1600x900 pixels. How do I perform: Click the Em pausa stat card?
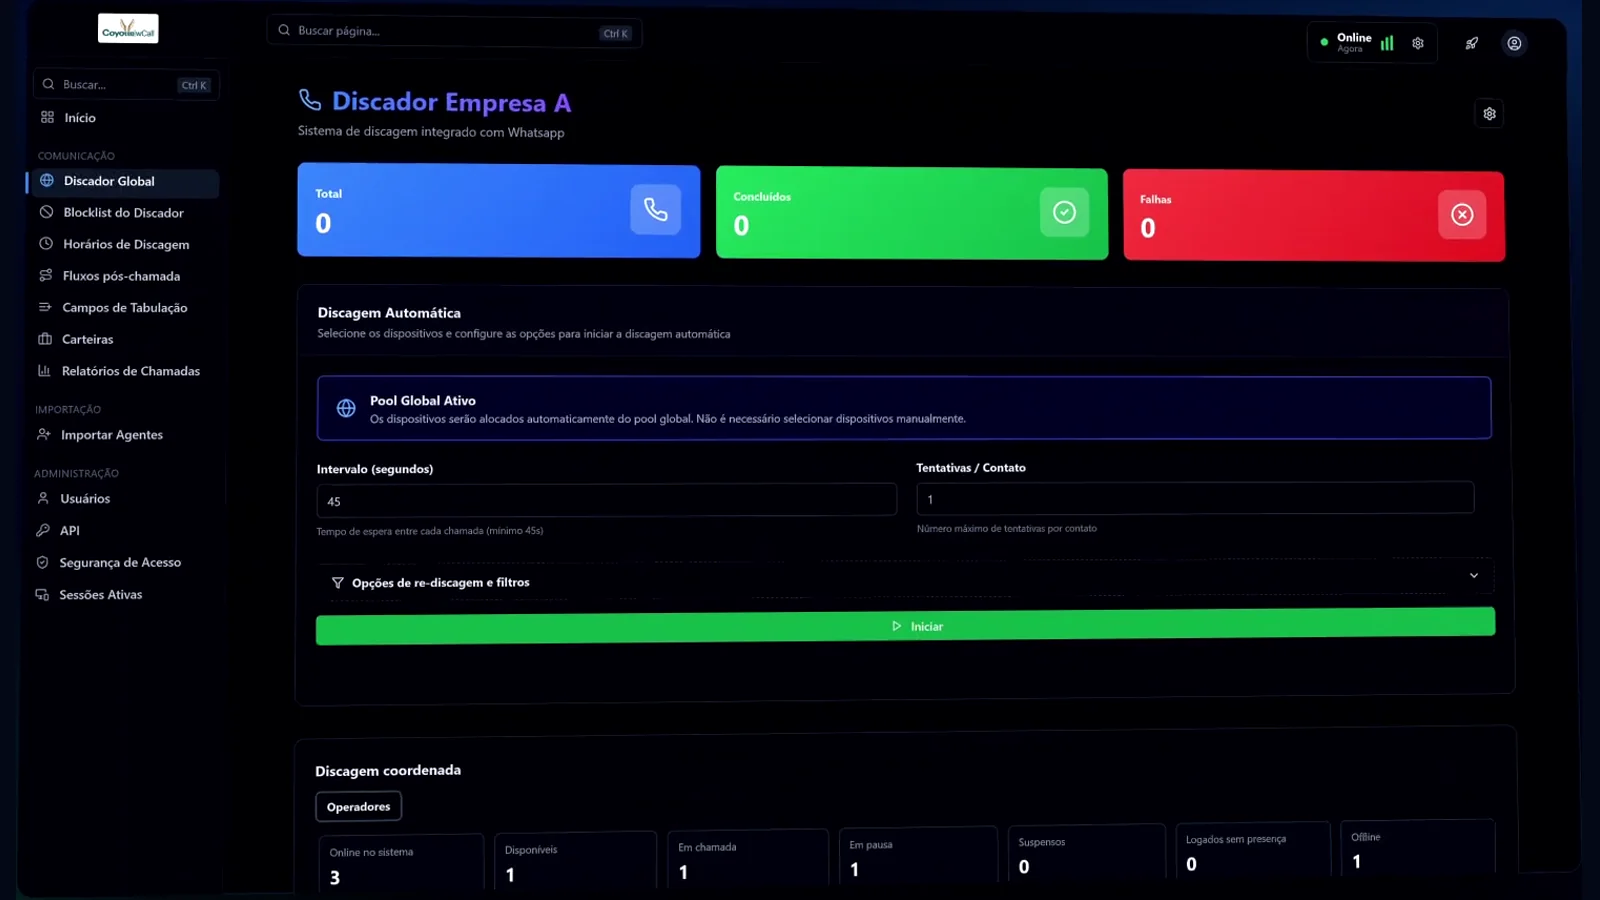918,856
